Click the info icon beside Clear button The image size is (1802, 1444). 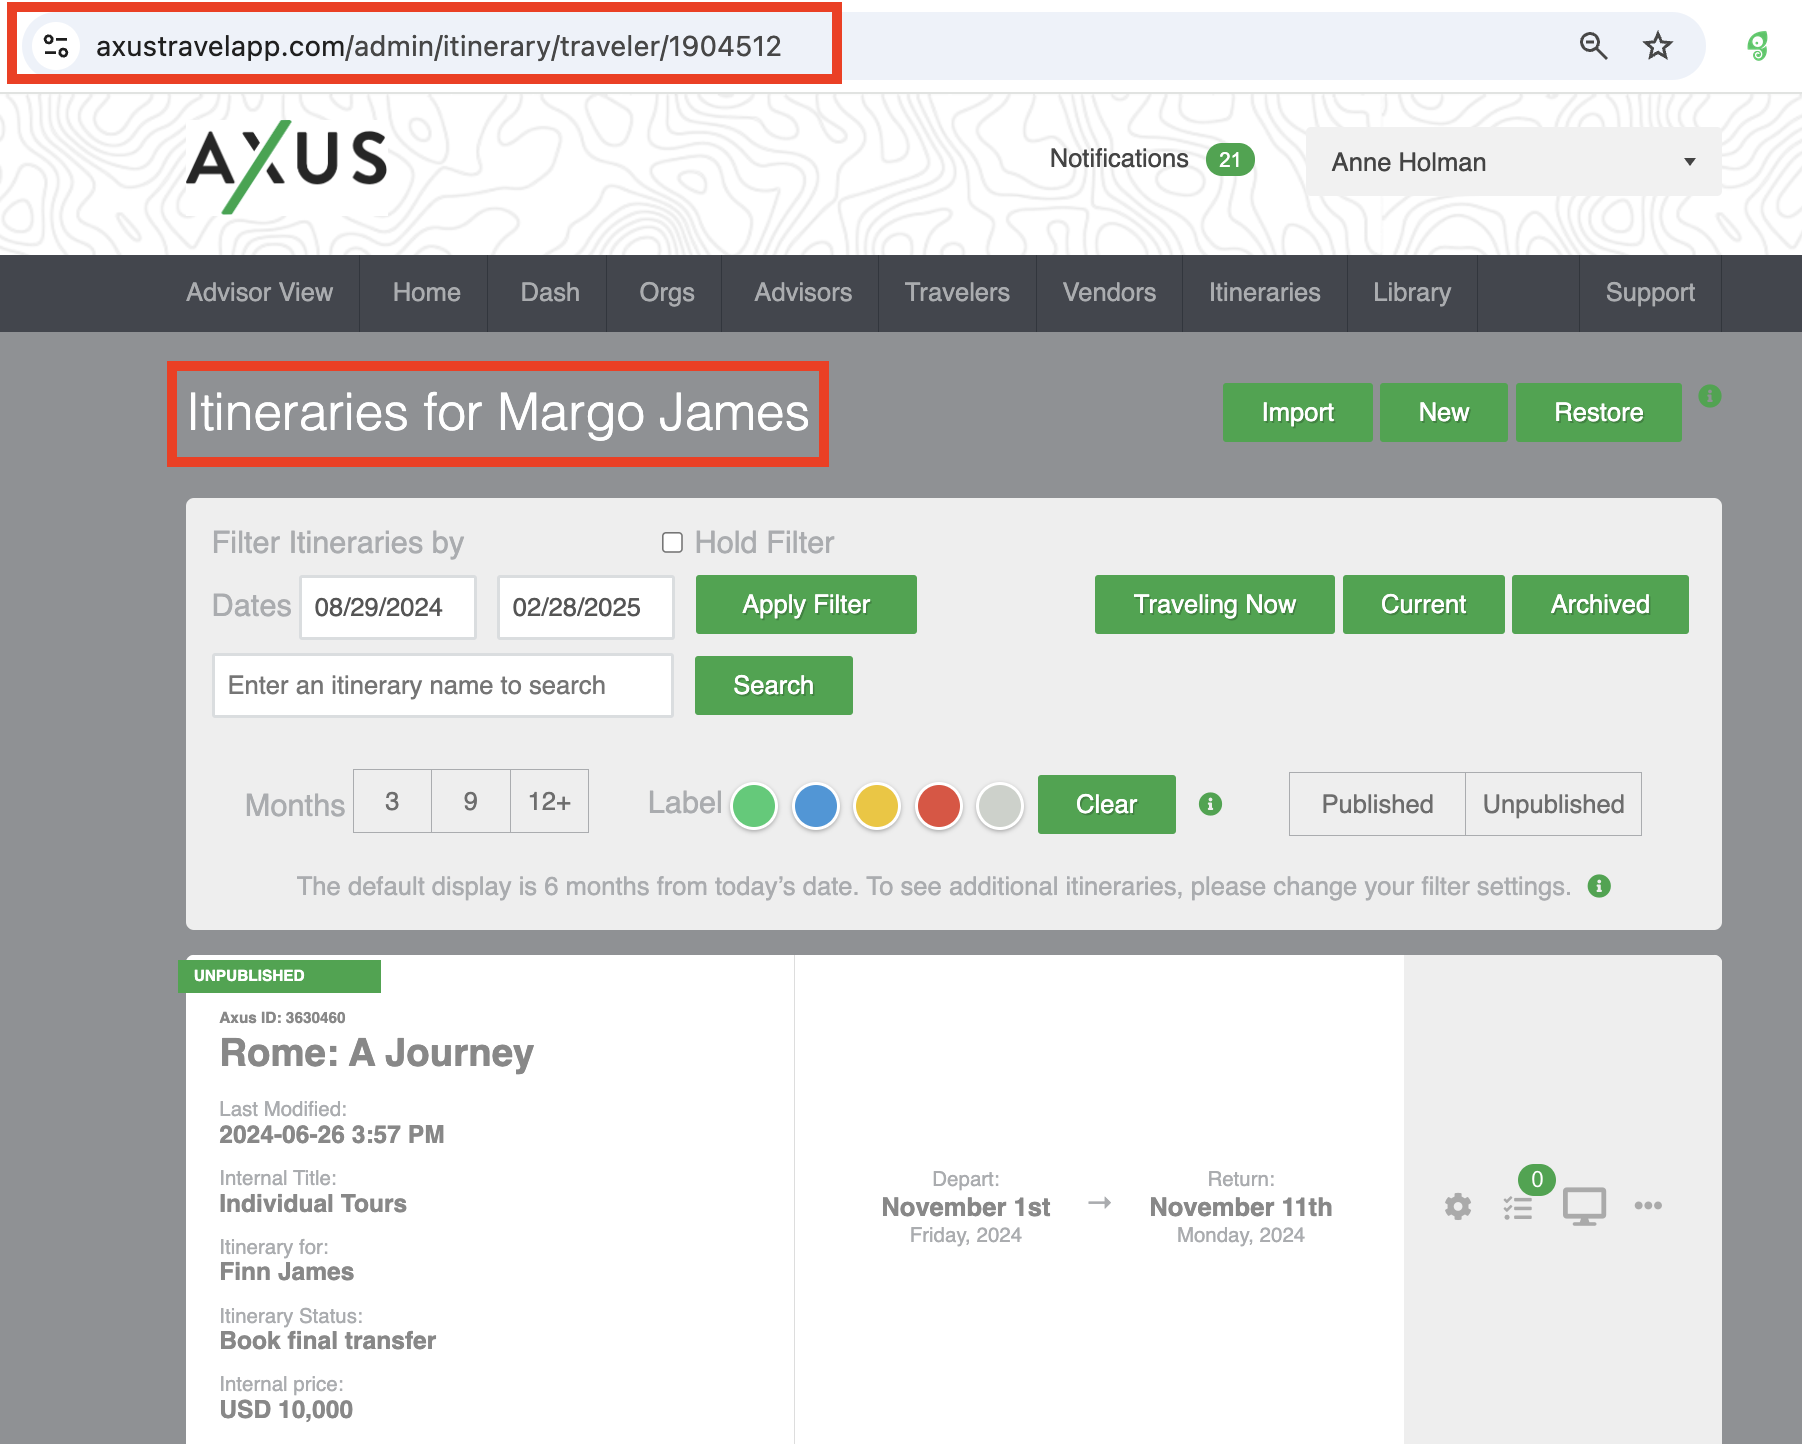(1210, 804)
